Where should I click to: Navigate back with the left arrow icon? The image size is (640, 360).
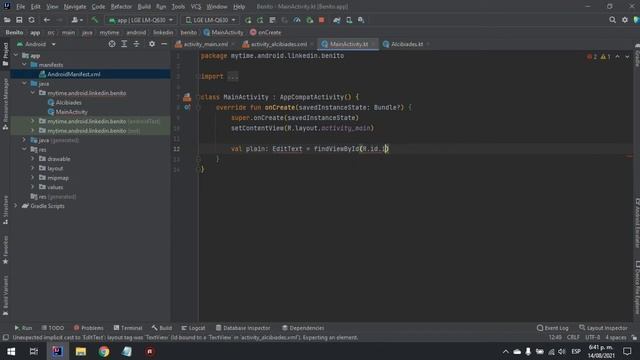pos(47,20)
